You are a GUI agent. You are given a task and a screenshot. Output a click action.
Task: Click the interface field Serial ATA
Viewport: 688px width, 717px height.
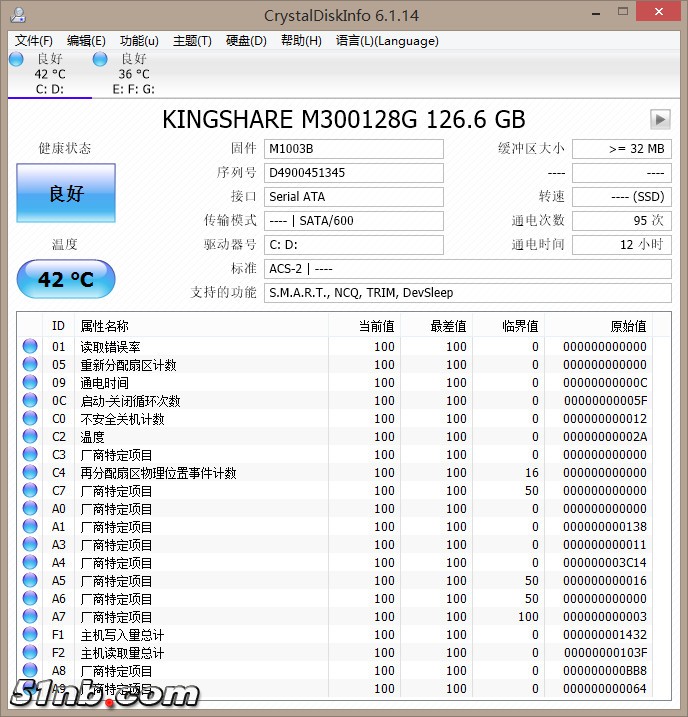(353, 197)
